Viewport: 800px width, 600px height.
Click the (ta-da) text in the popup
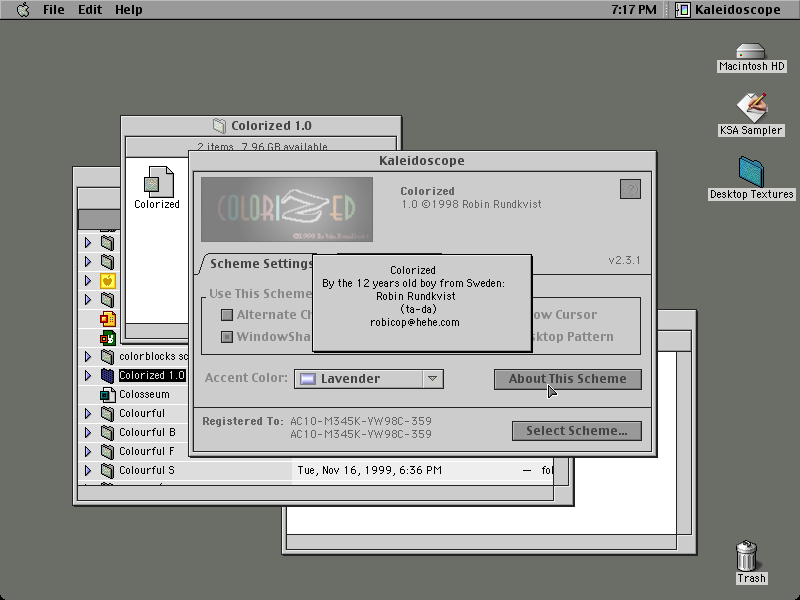pyautogui.click(x=418, y=309)
